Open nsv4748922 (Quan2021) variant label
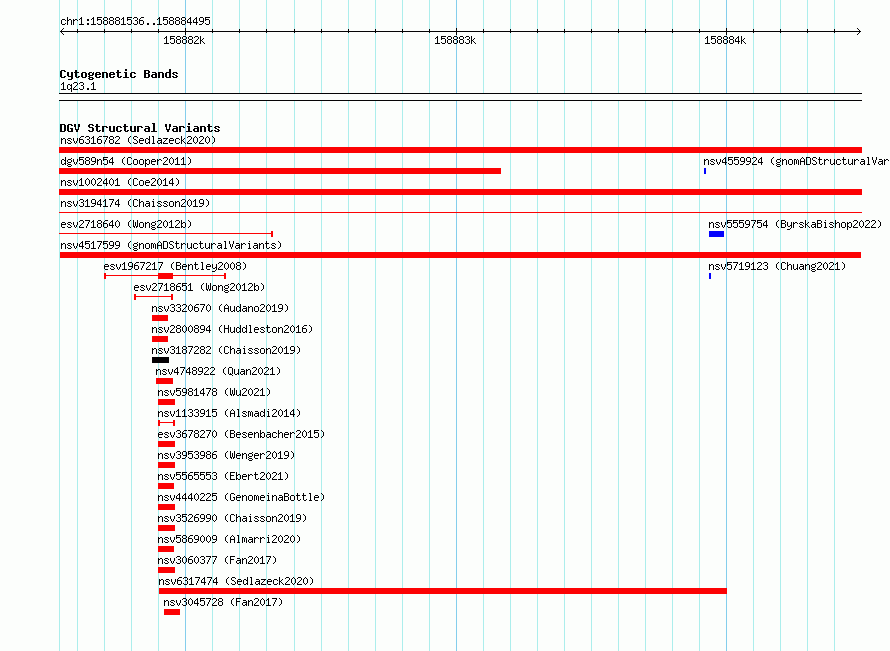The image size is (890, 651). (219, 371)
